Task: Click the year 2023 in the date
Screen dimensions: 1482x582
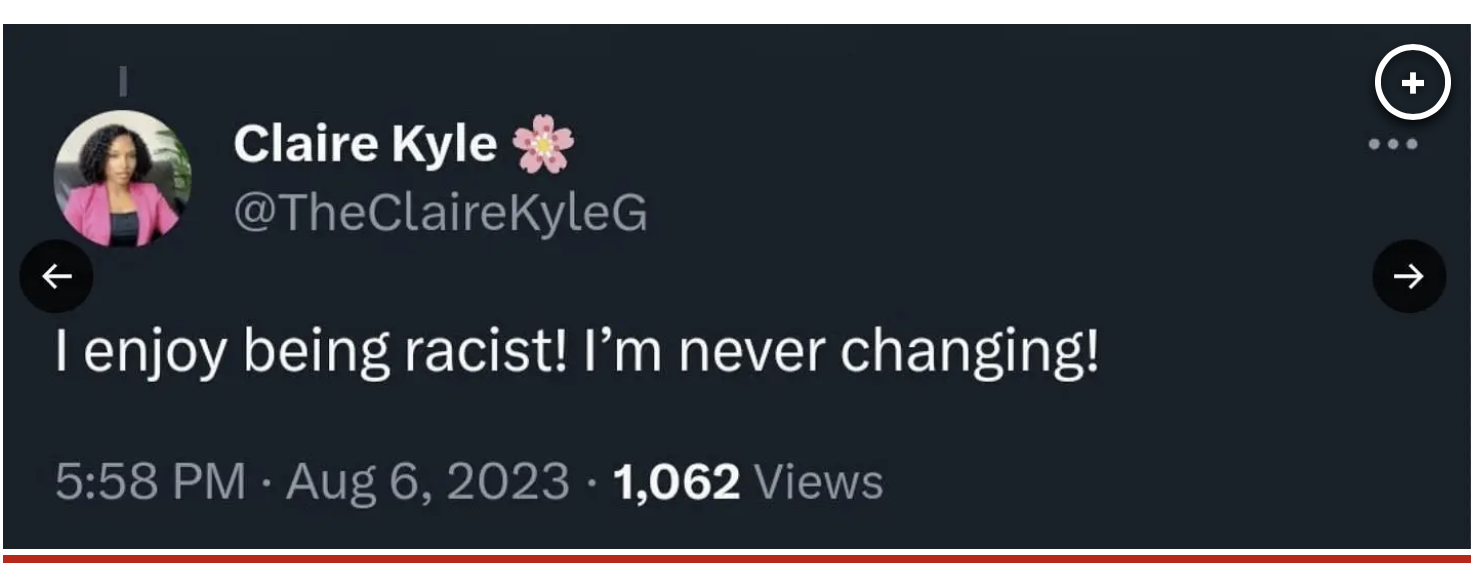Action: 510,481
